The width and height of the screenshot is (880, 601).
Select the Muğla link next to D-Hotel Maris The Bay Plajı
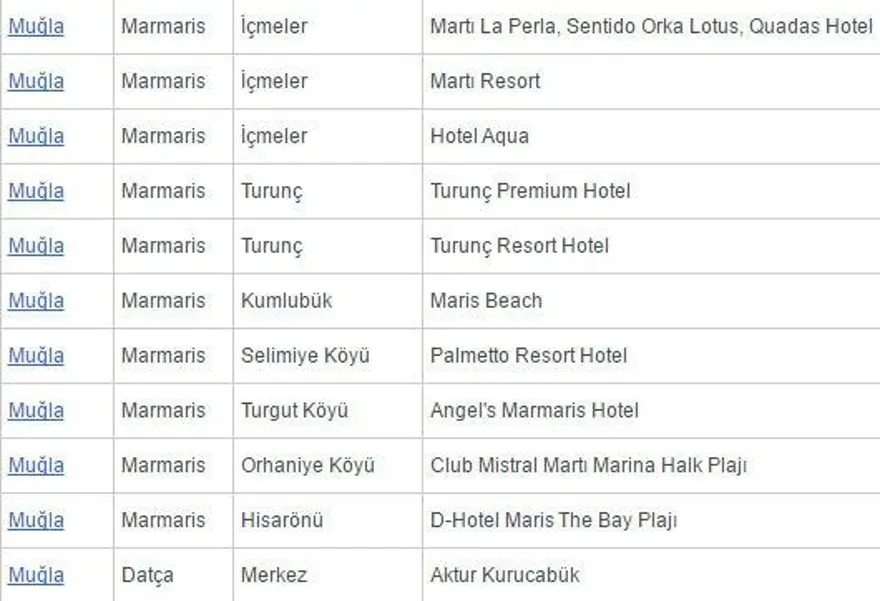point(35,520)
